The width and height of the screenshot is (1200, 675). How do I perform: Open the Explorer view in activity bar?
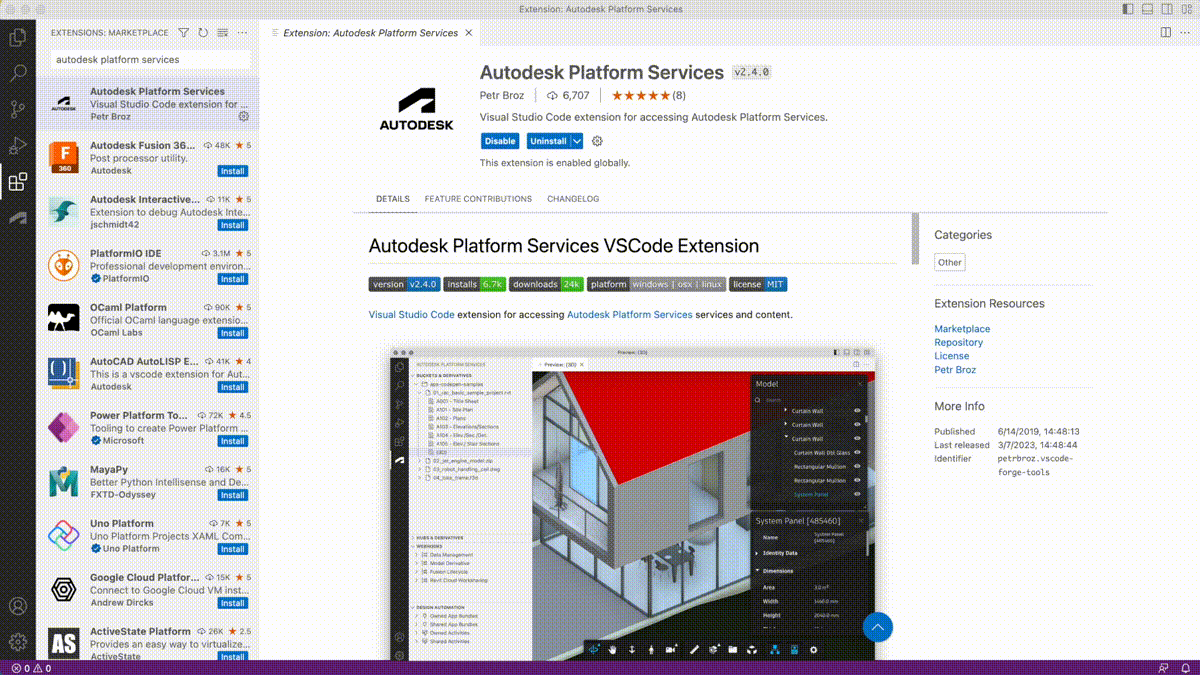[17, 38]
